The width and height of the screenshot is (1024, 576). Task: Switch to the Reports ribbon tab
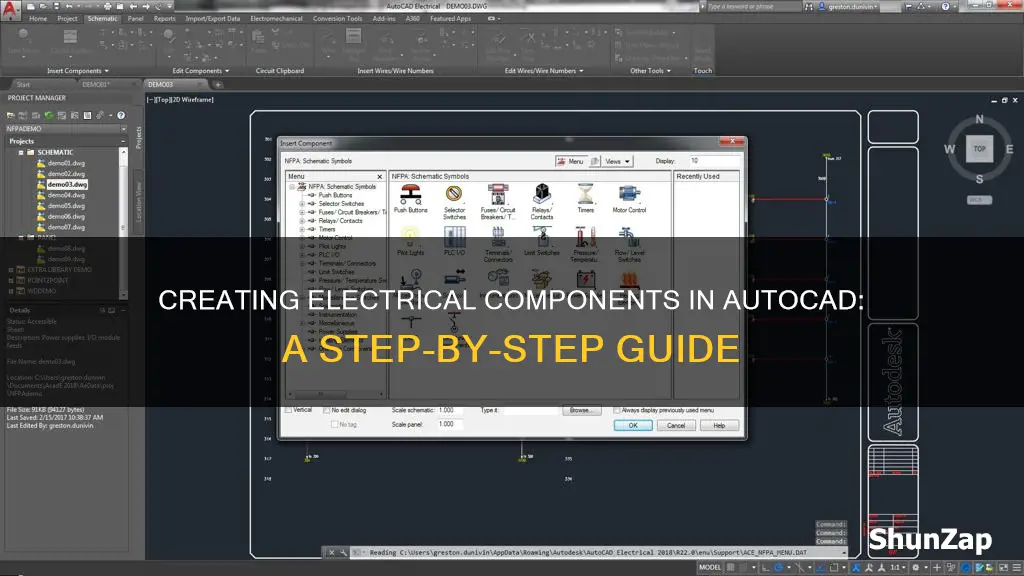tap(165, 18)
